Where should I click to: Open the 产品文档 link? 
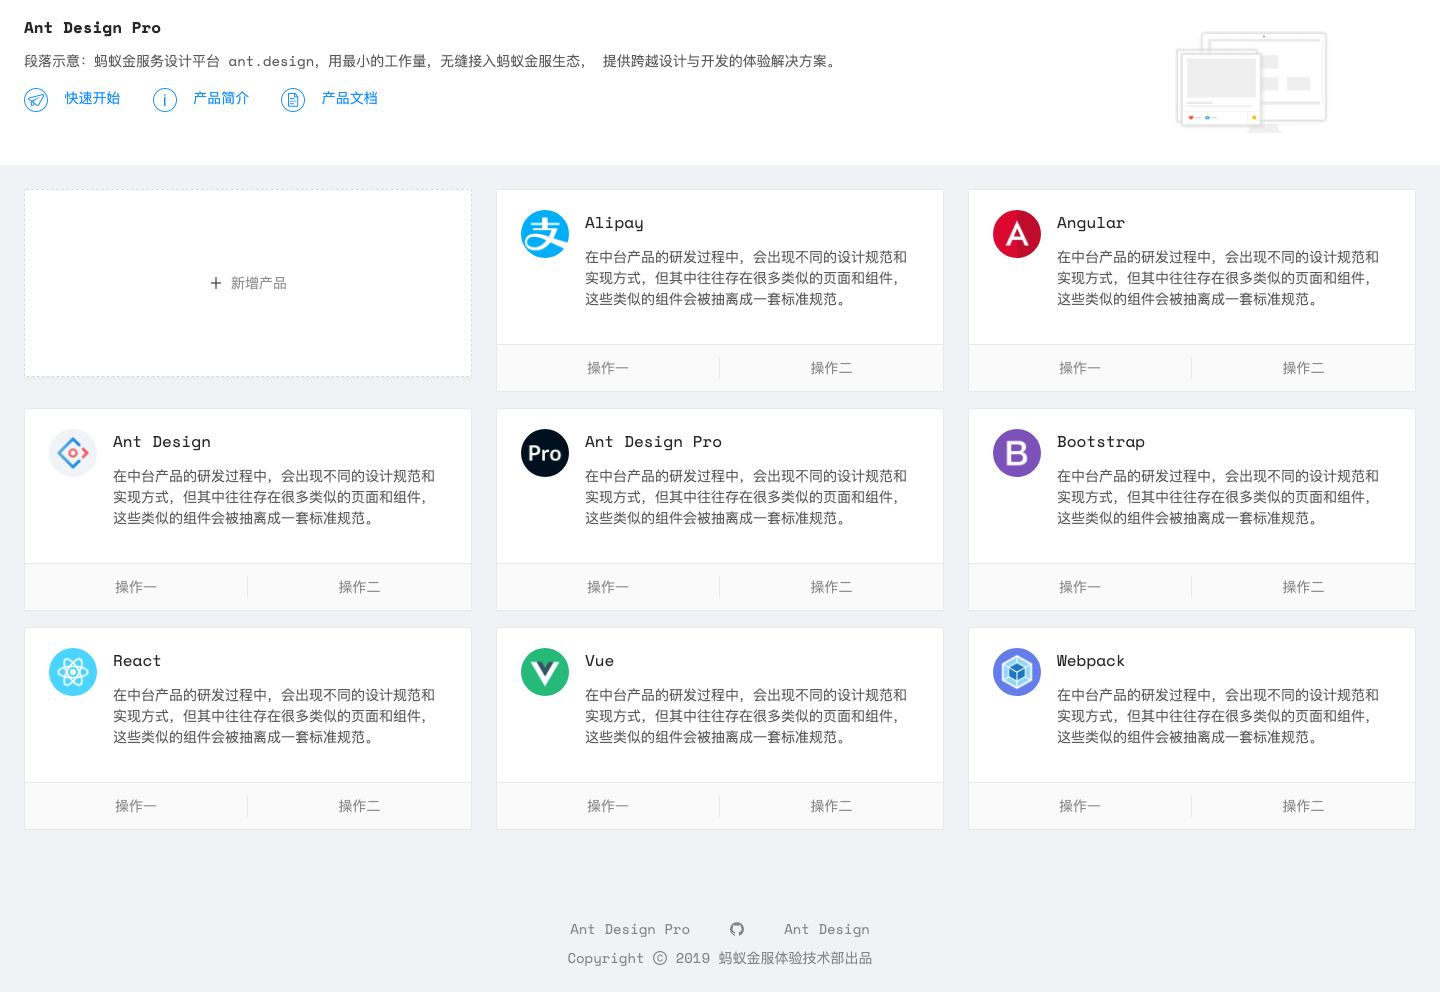[349, 98]
